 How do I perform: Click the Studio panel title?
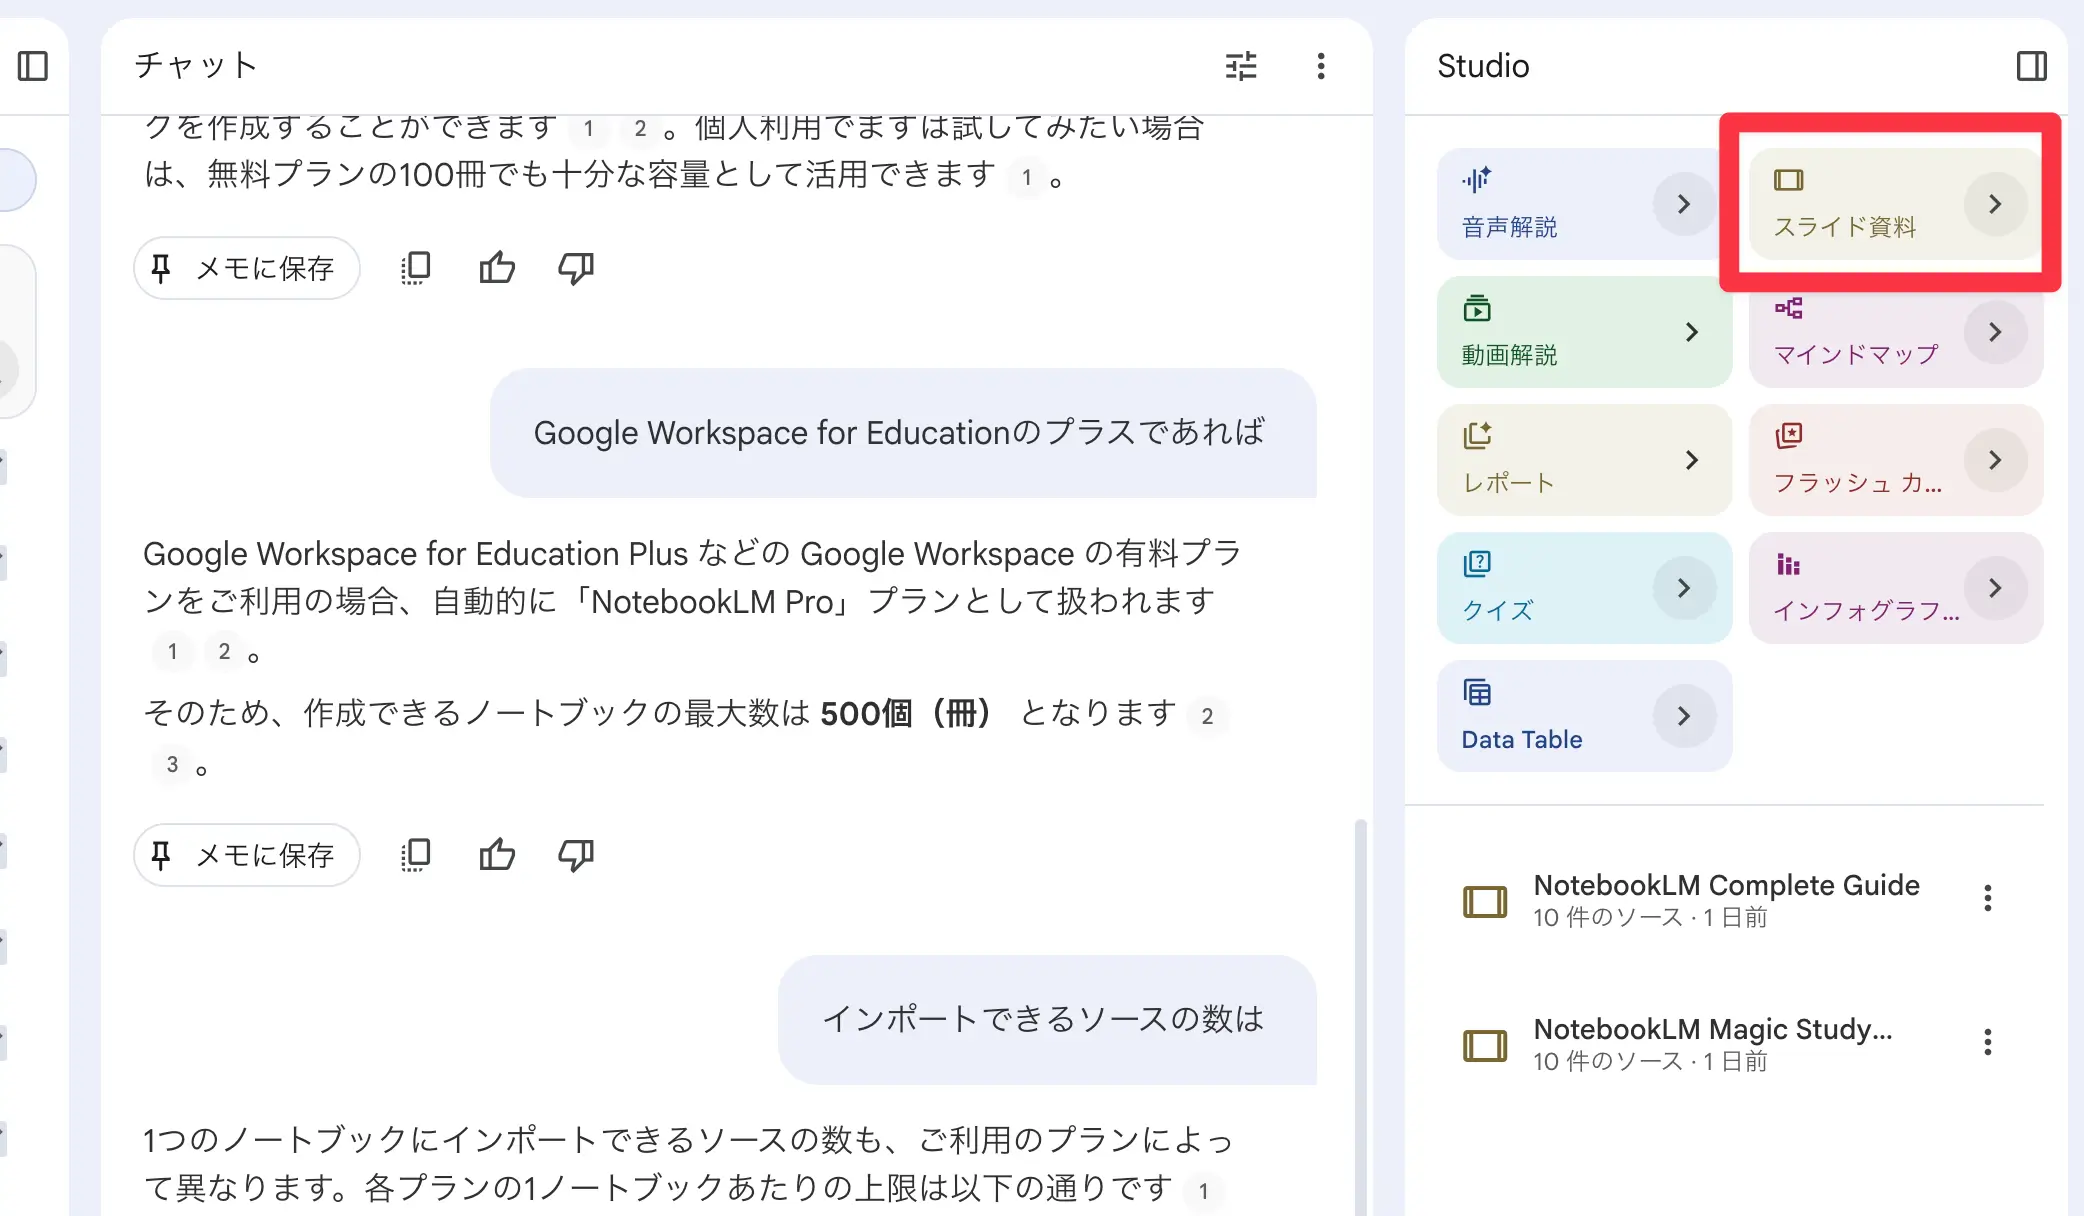click(1483, 66)
